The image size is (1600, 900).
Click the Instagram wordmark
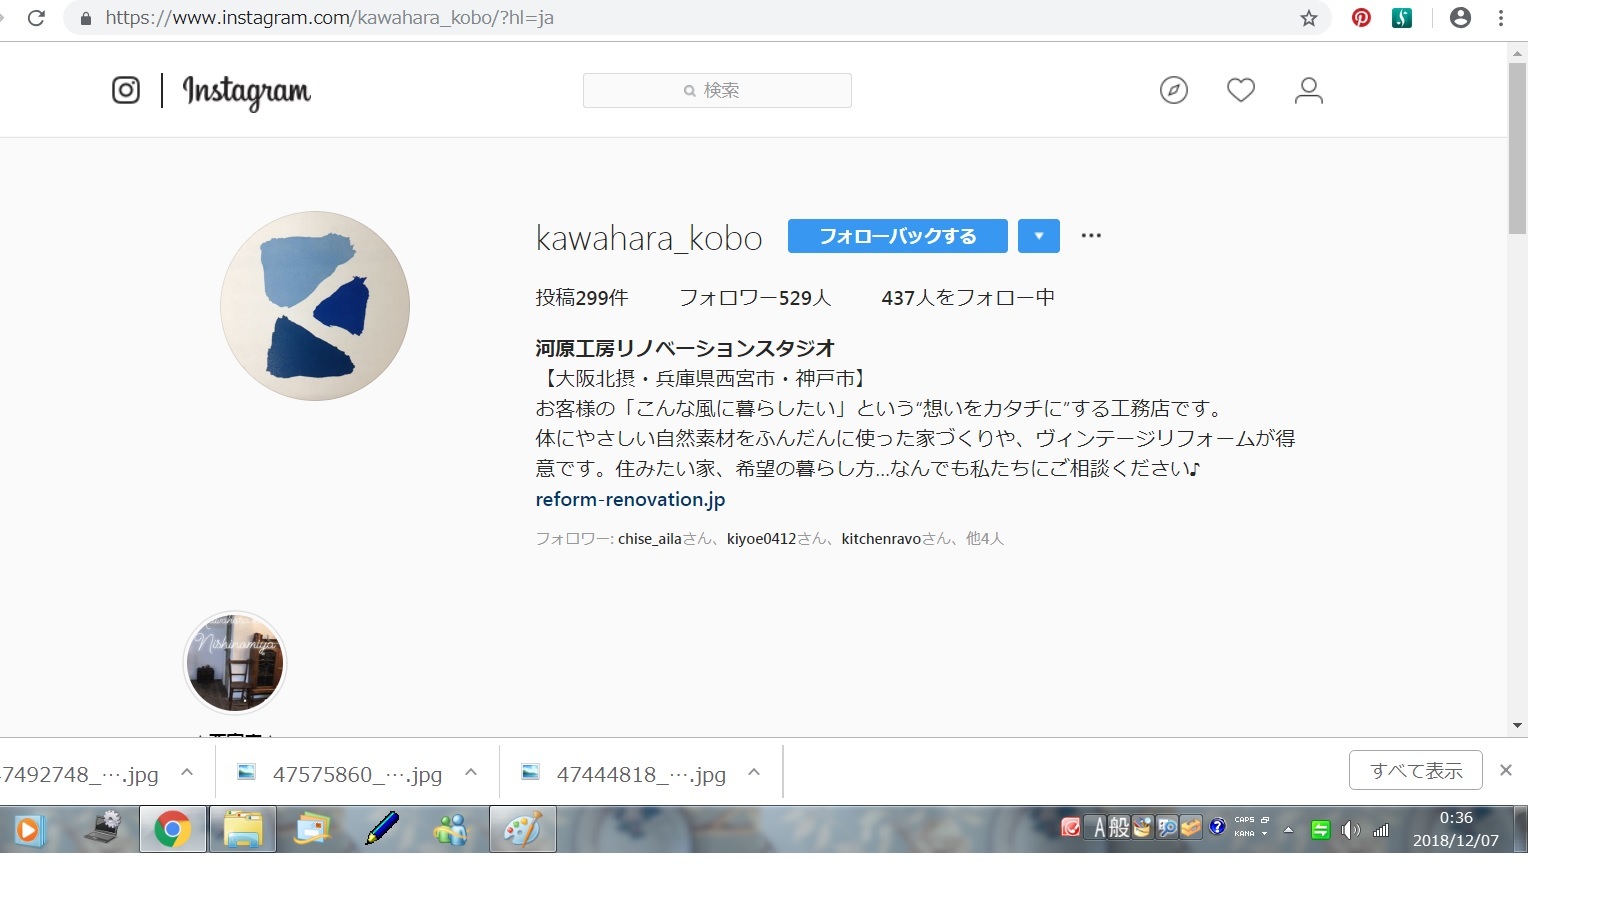pyautogui.click(x=246, y=92)
